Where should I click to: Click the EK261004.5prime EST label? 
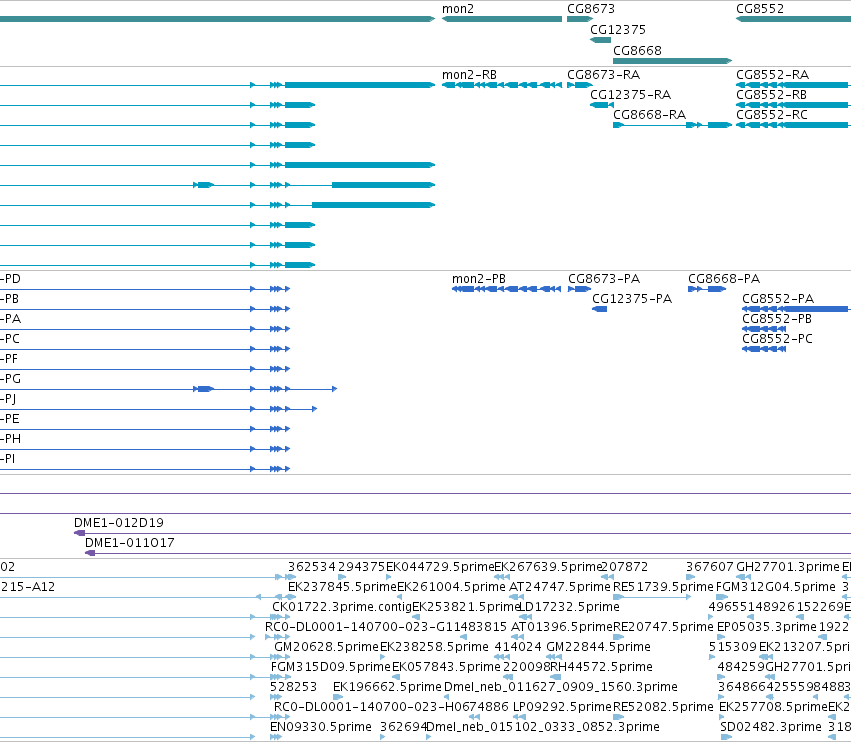coord(452,587)
